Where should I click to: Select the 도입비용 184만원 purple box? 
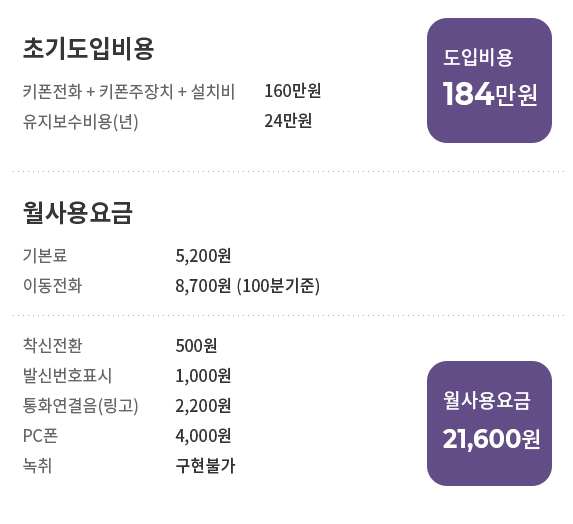click(x=489, y=80)
